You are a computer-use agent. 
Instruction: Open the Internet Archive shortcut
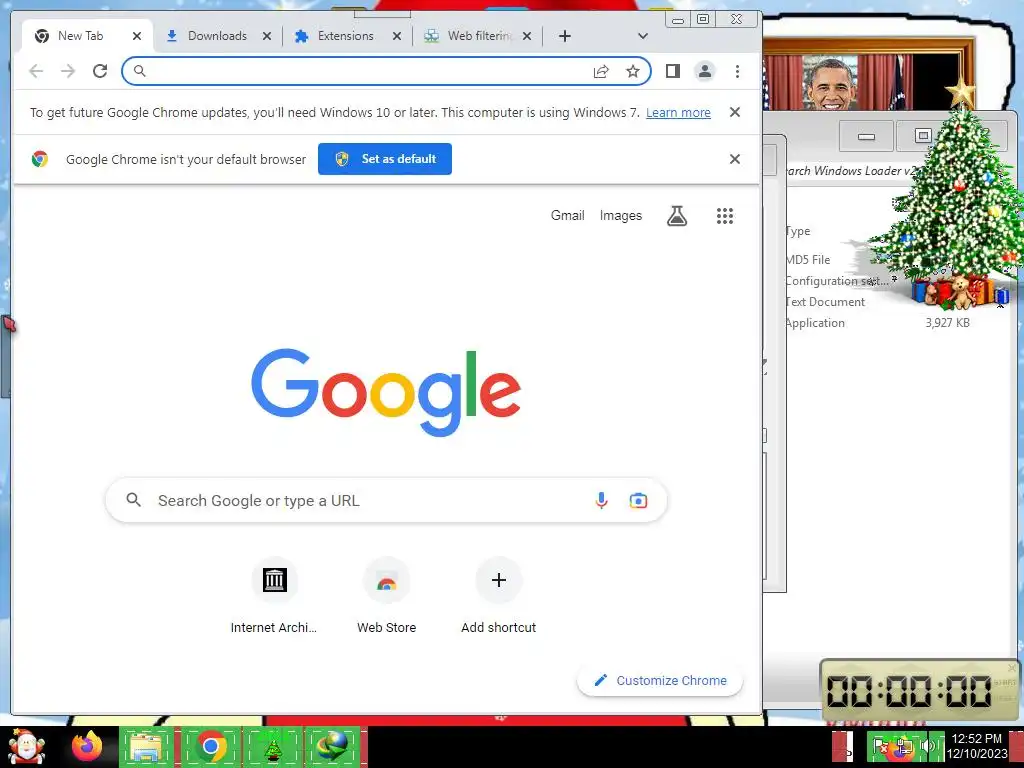tap(274, 596)
